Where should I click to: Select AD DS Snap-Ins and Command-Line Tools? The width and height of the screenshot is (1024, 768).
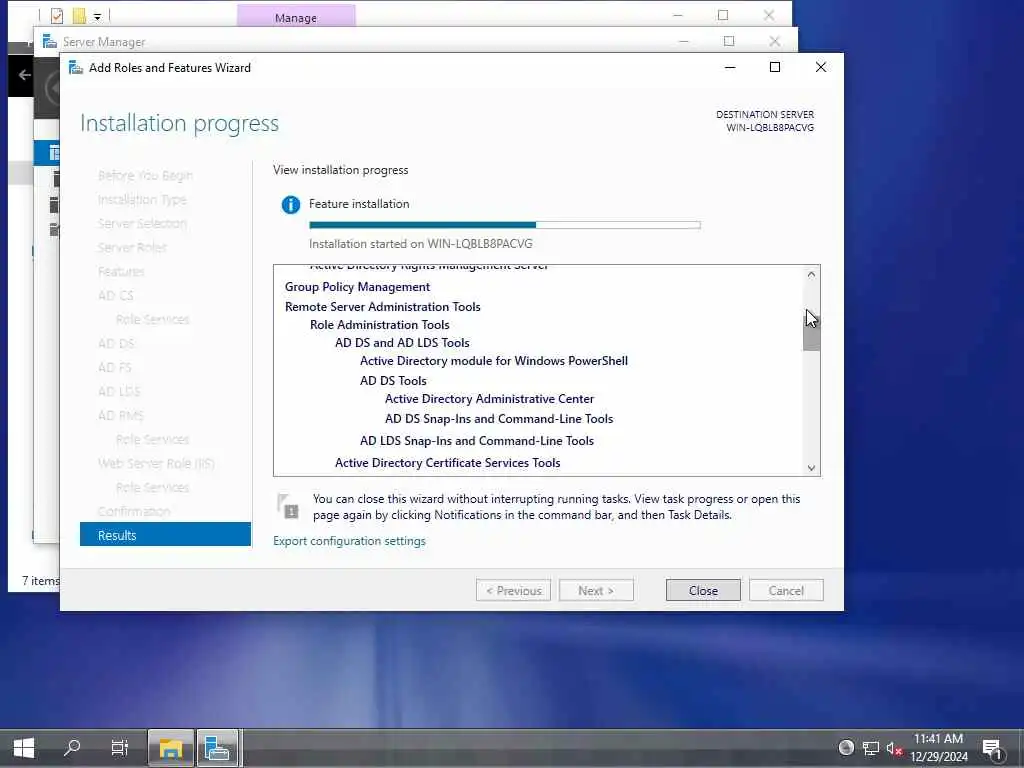(499, 419)
